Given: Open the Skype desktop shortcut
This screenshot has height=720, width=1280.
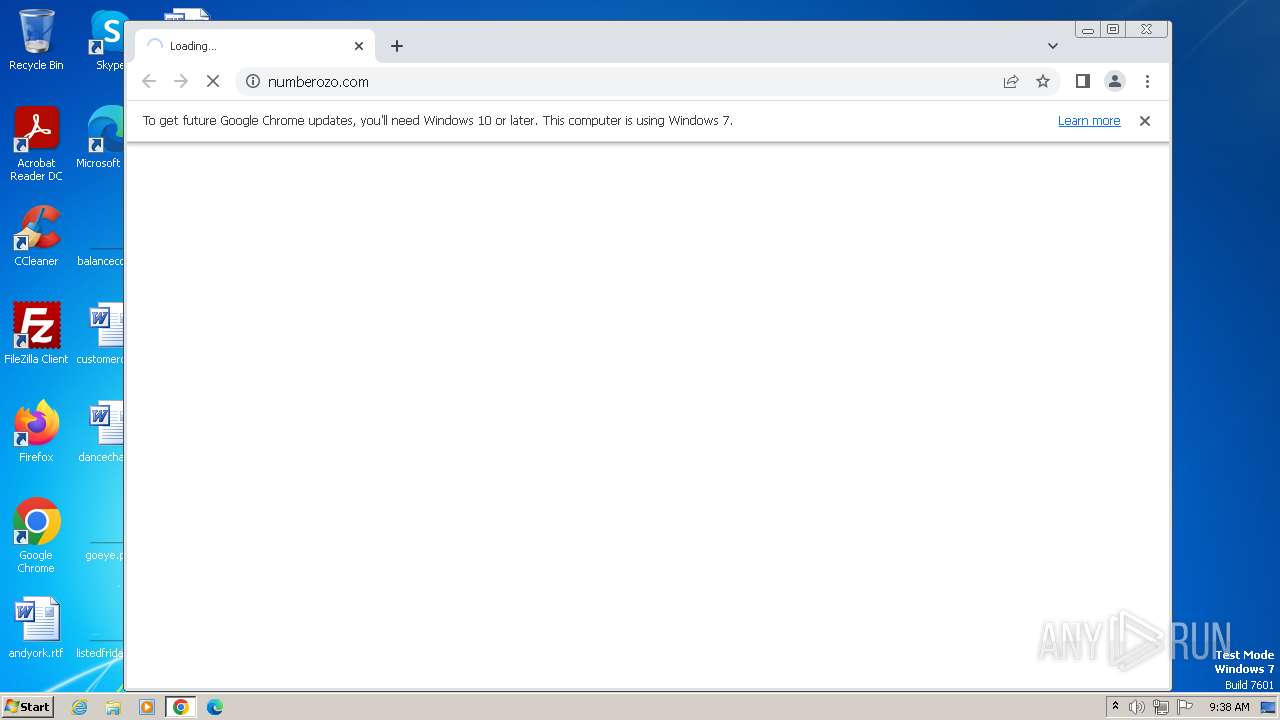Looking at the screenshot, I should 108,40.
